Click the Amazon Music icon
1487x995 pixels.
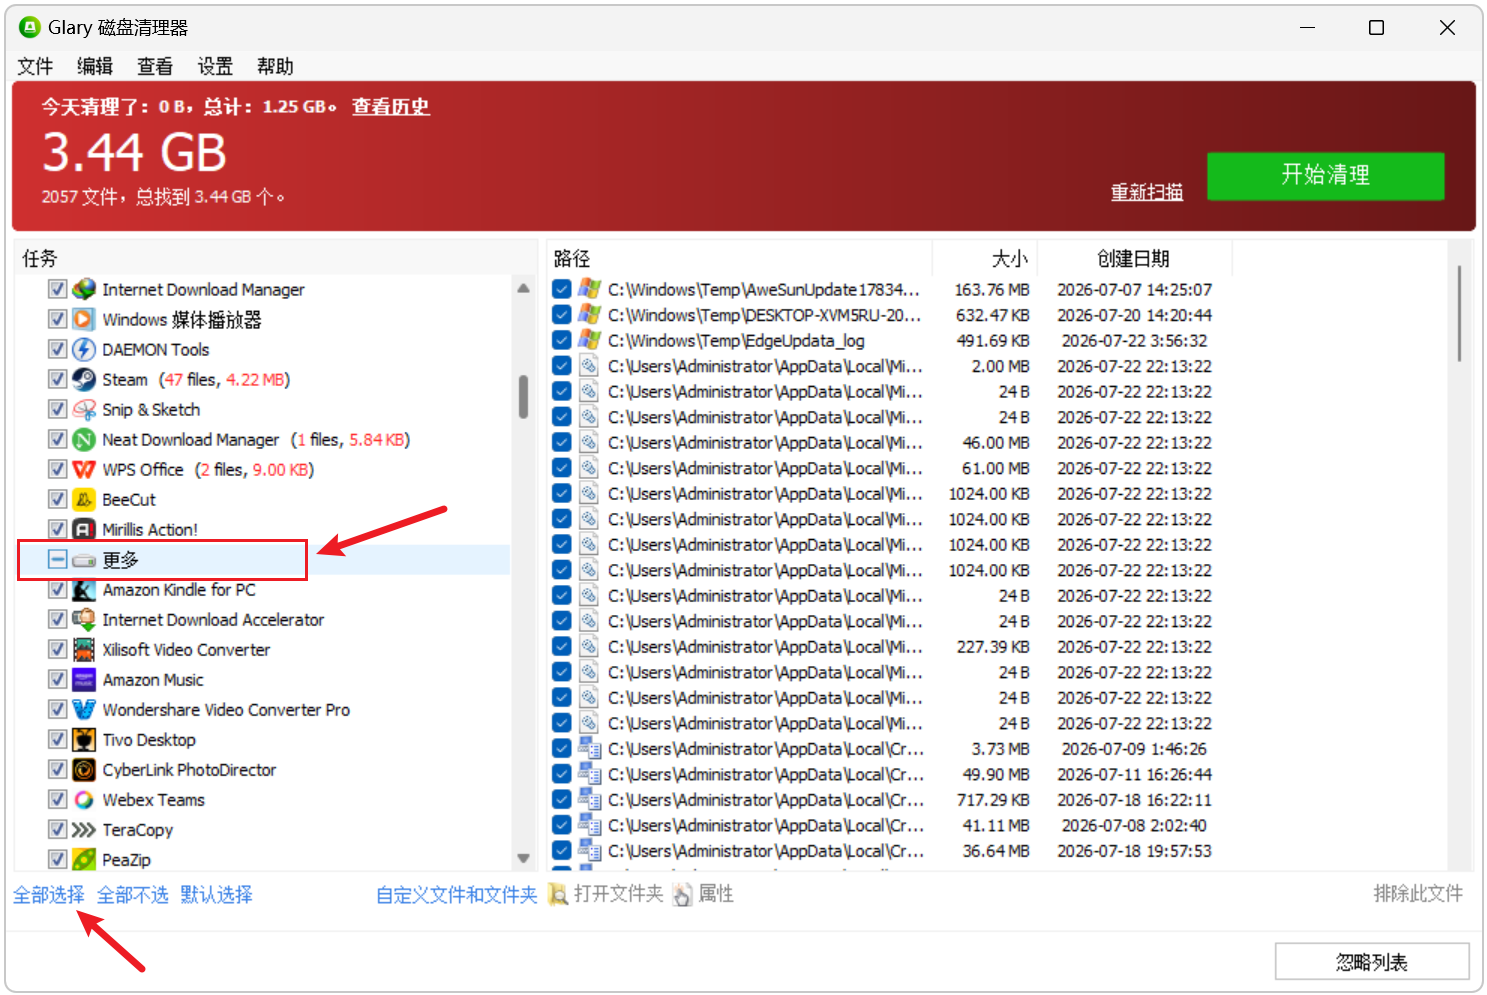(84, 680)
